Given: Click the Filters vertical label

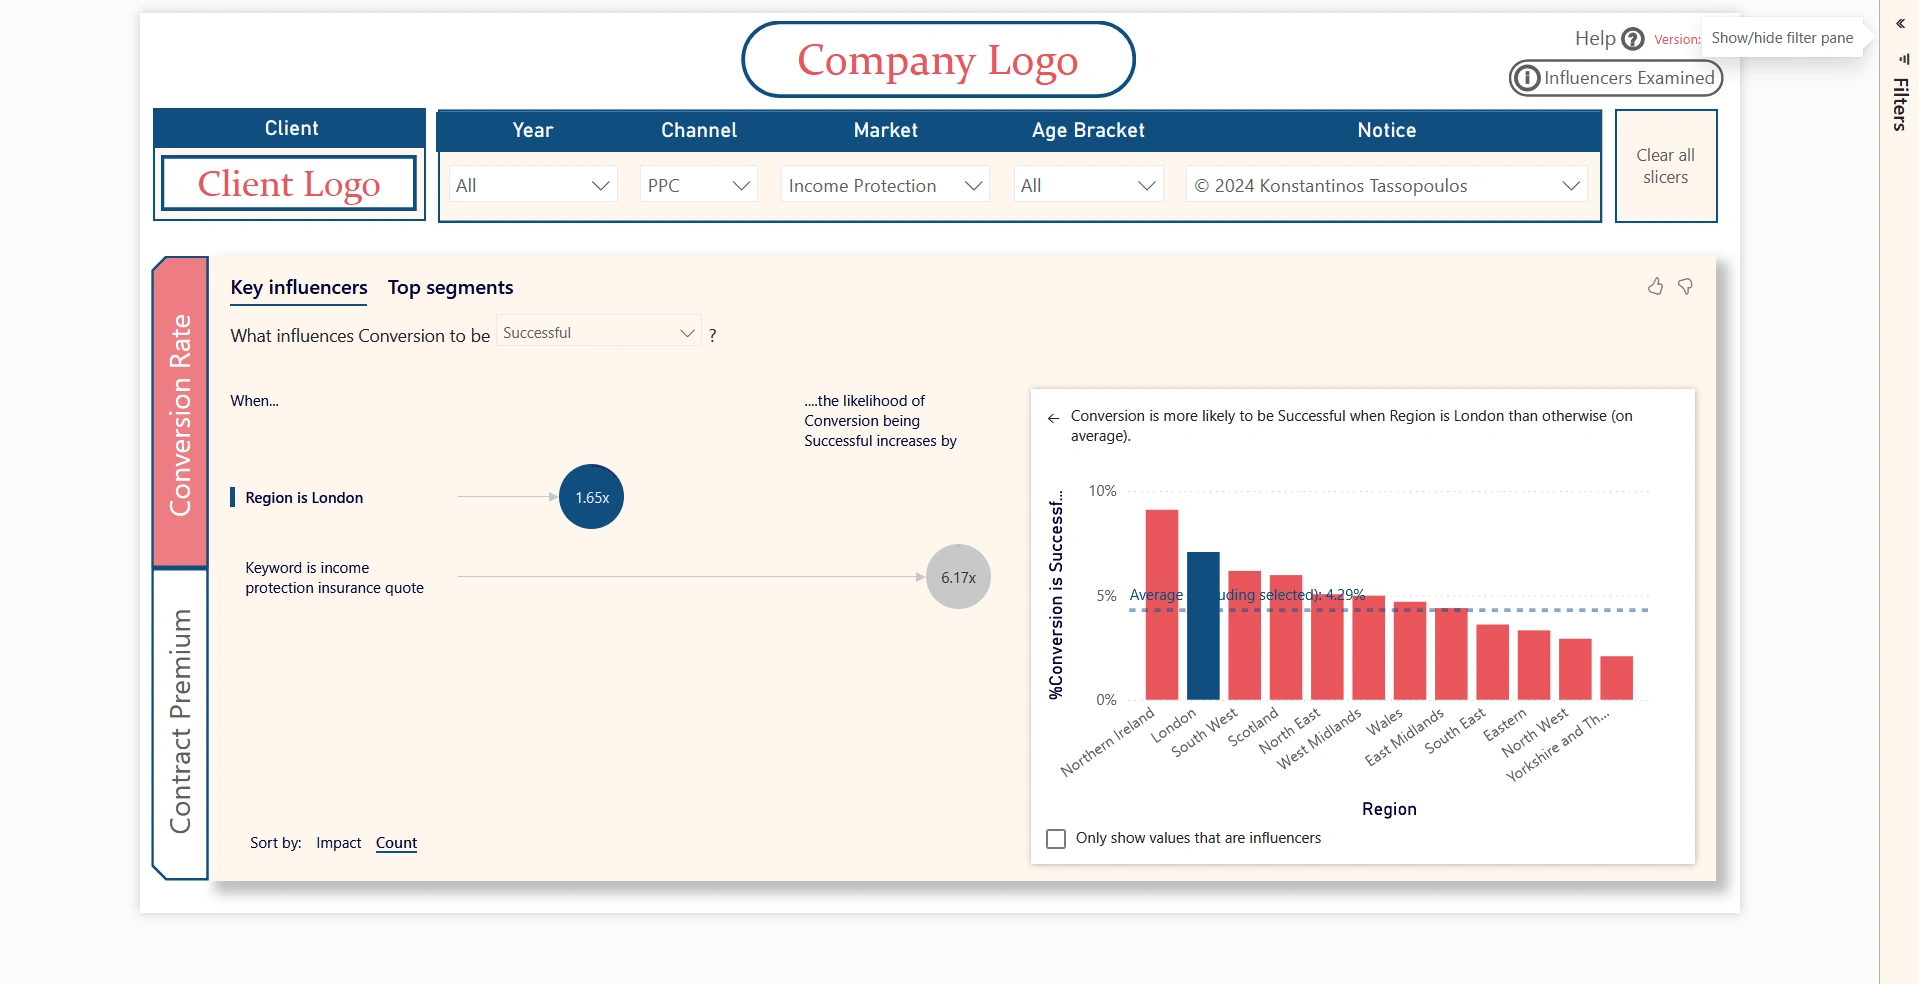Looking at the screenshot, I should click(x=1901, y=104).
